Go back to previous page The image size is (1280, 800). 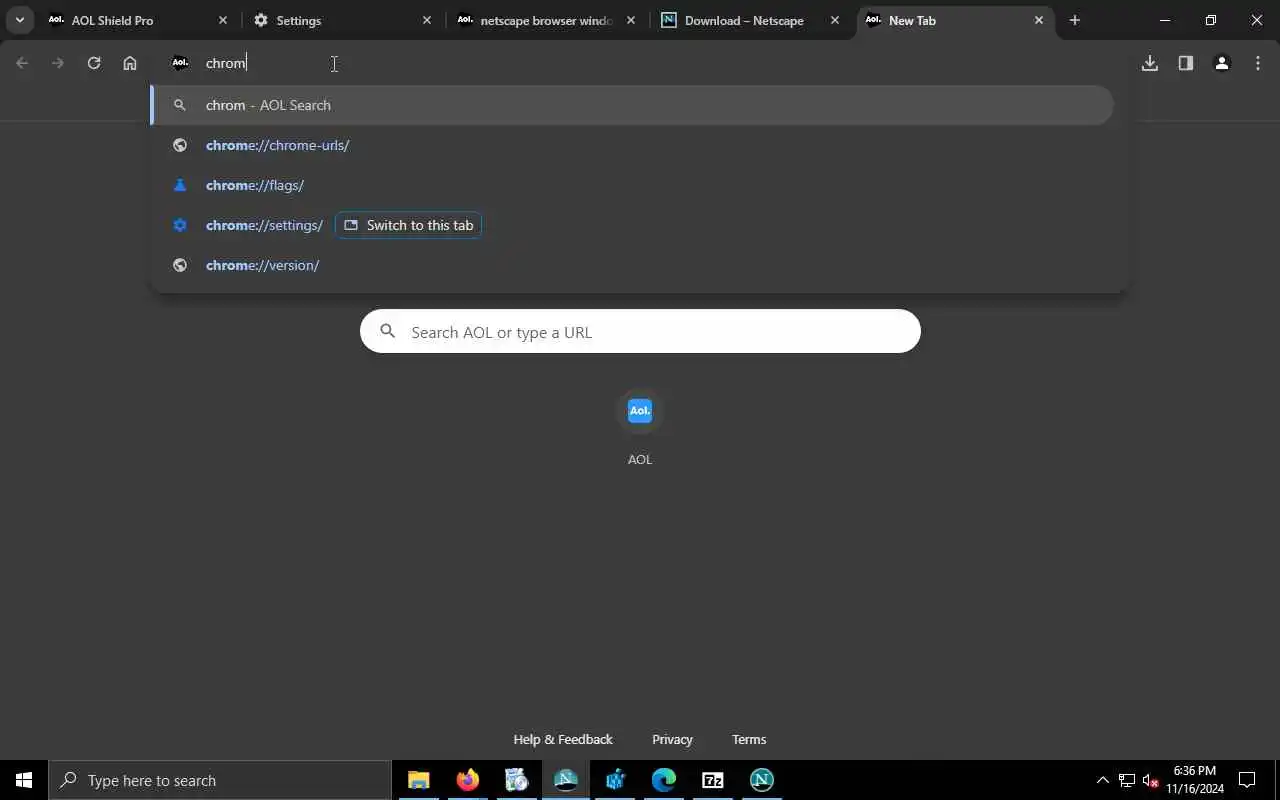tap(22, 63)
